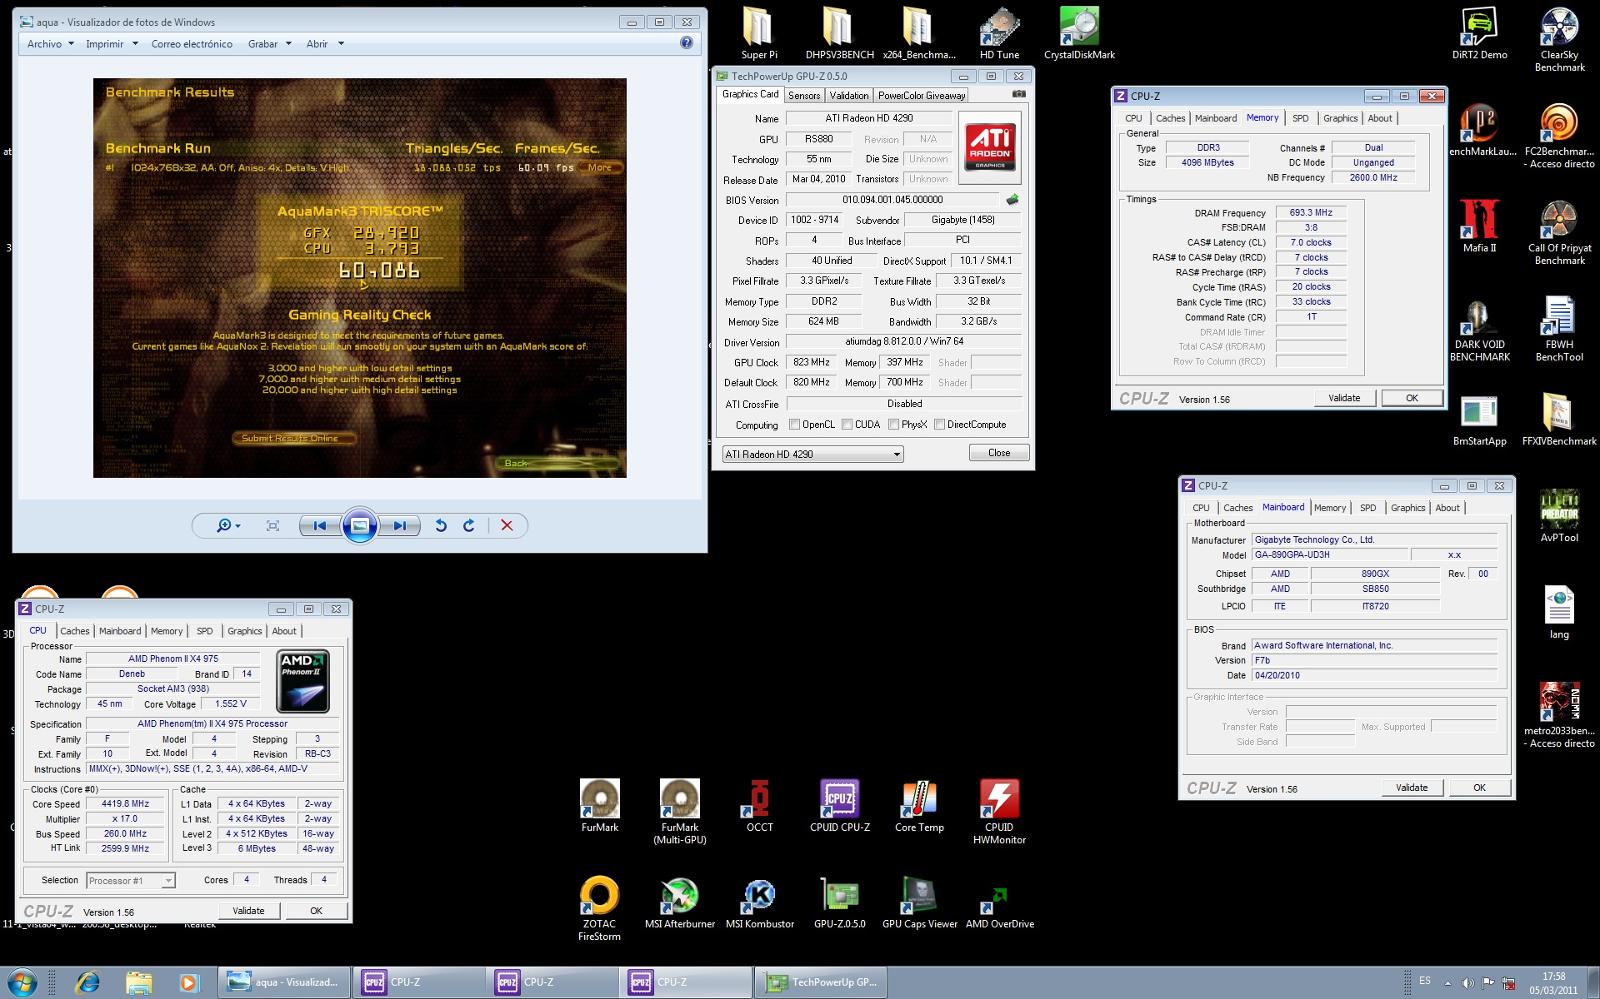This screenshot has height=999, width=1600.
Task: Launch HD Tune from the desktop
Action: point(999,28)
